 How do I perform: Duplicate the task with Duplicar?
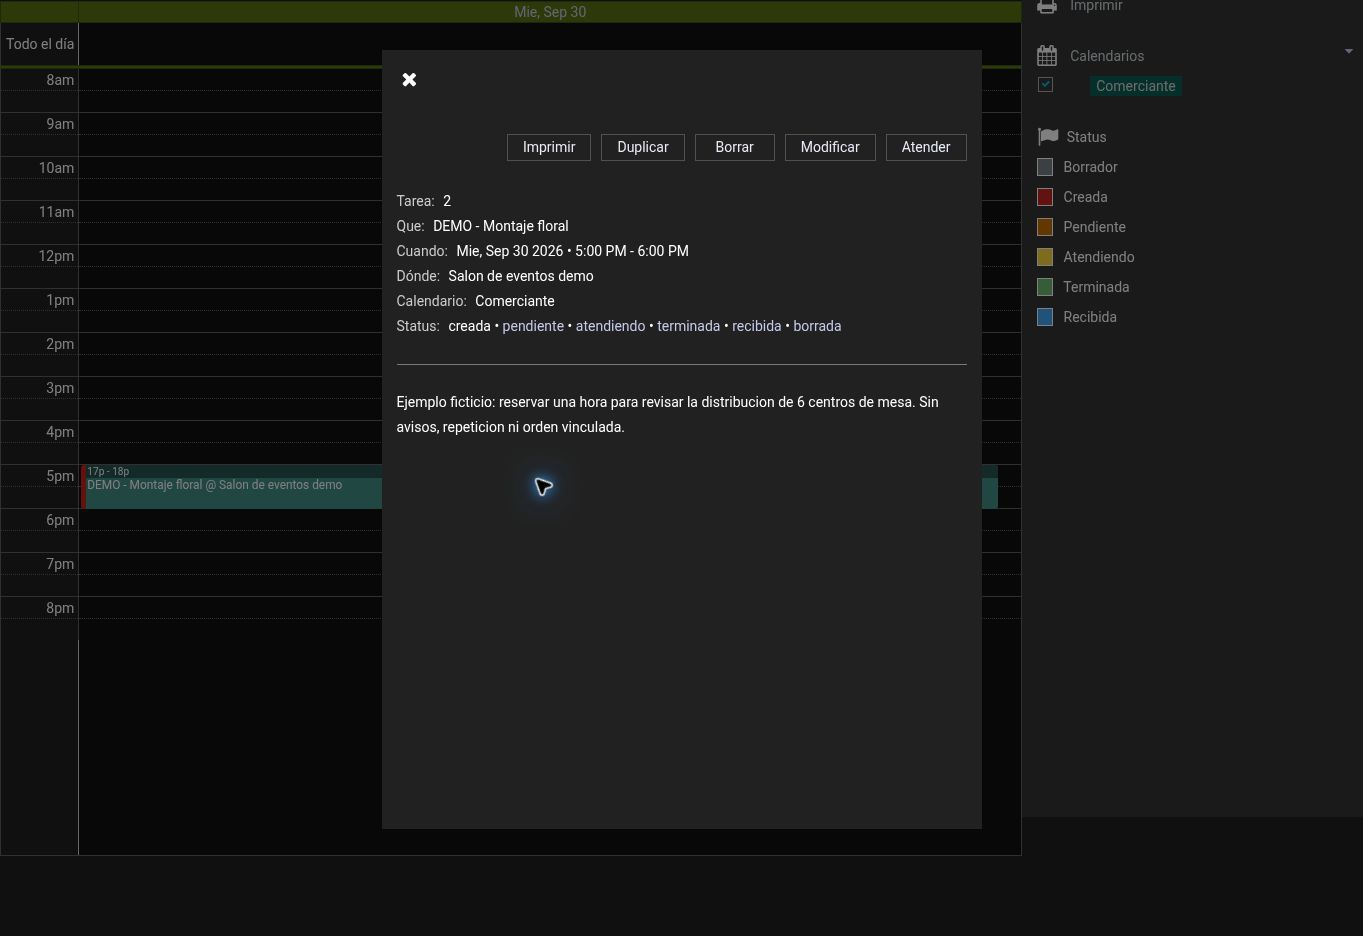[643, 147]
